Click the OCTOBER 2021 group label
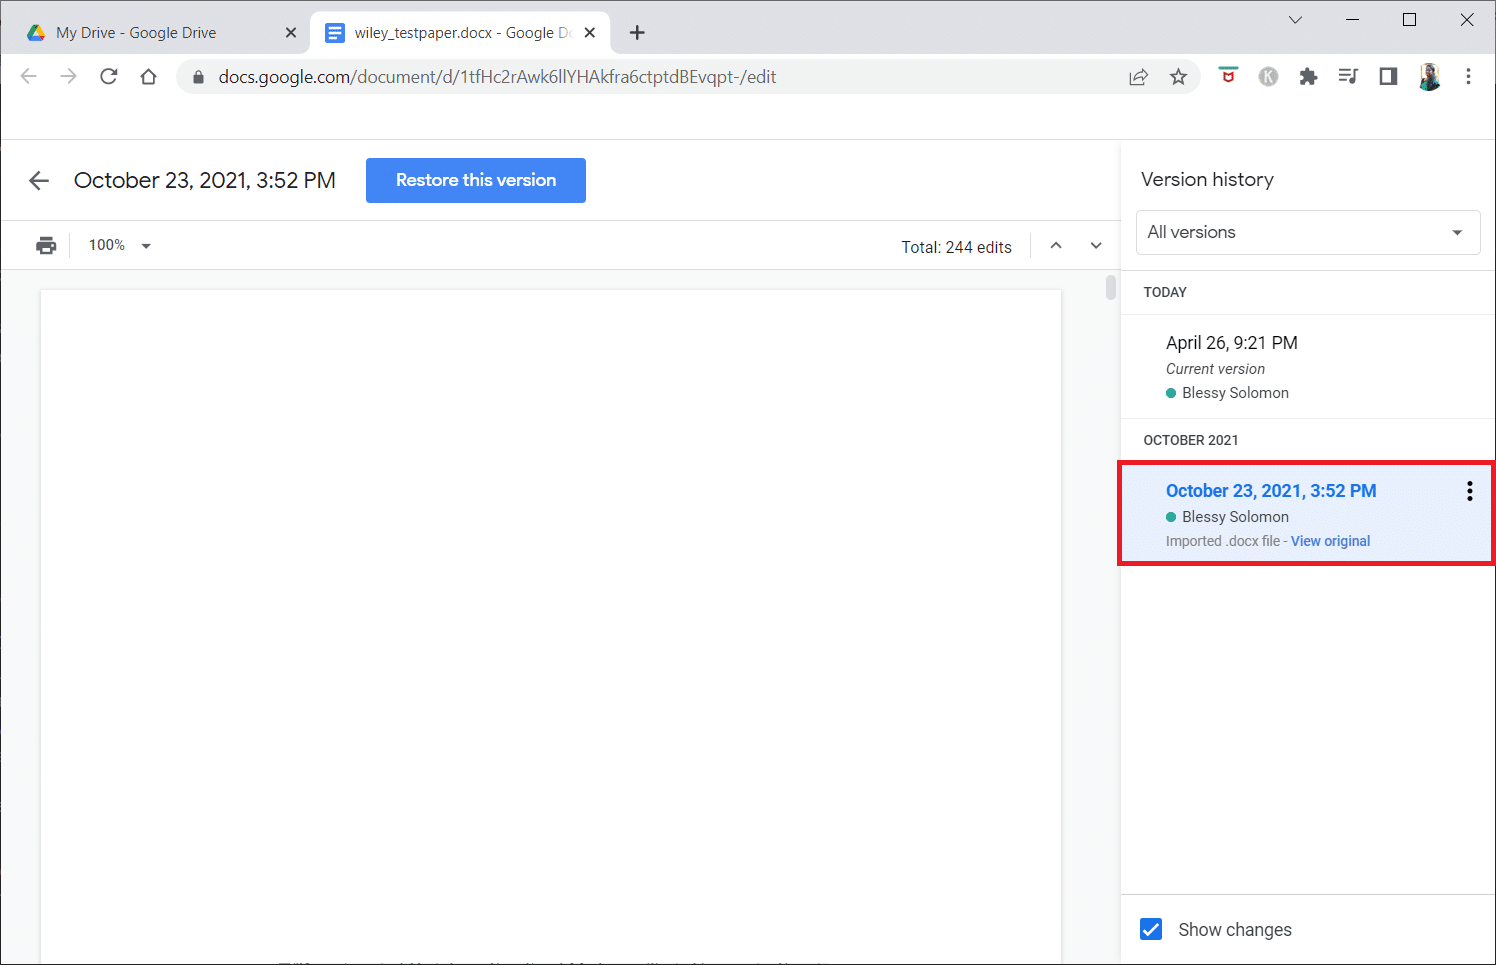The image size is (1496, 965). pos(1191,440)
